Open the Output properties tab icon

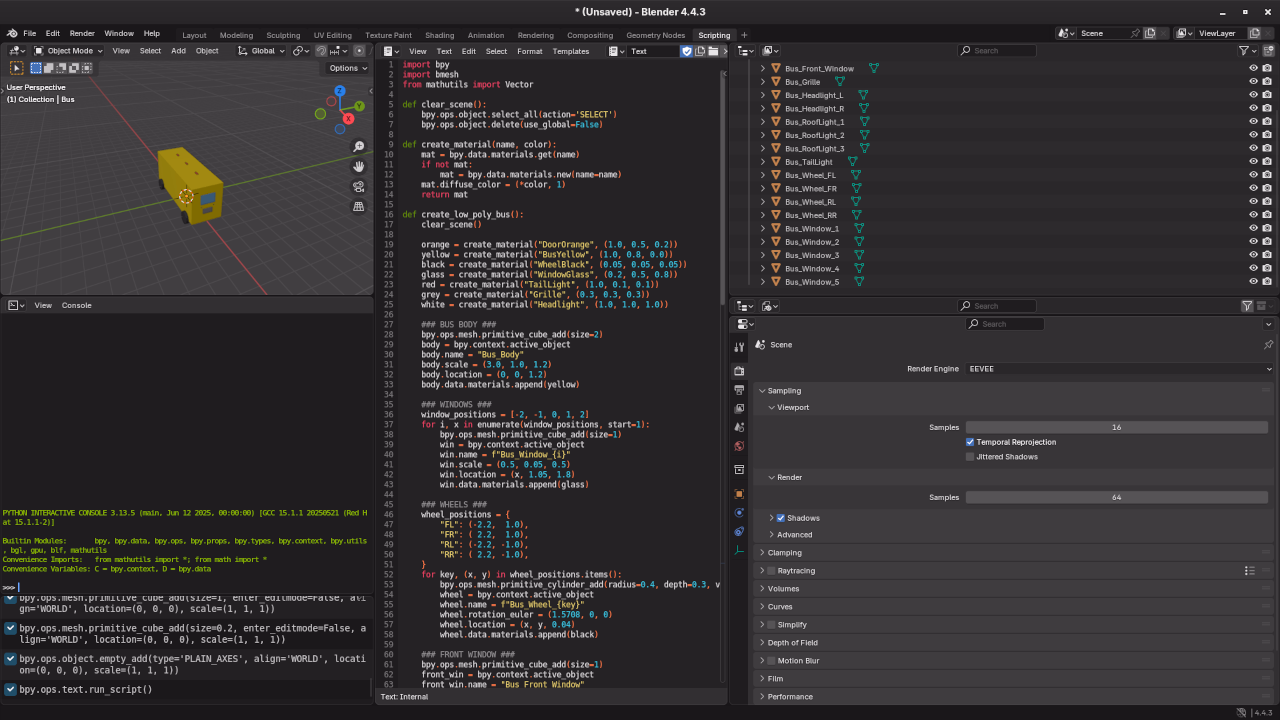click(x=739, y=390)
